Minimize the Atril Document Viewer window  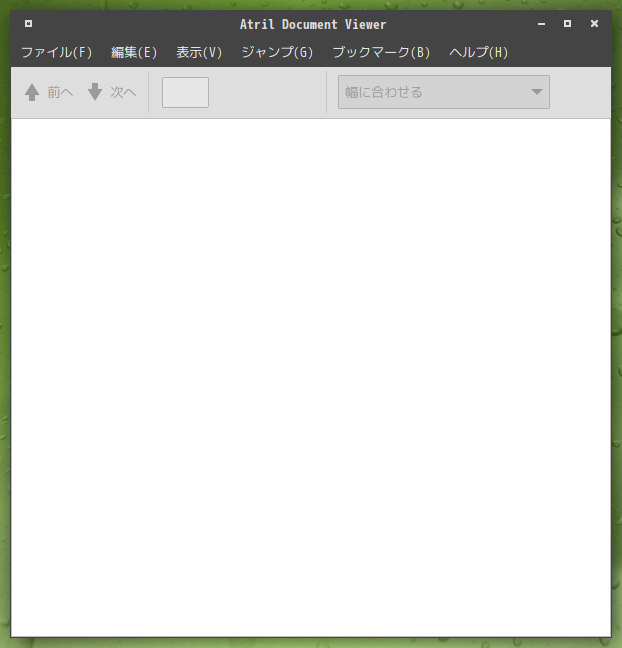point(541,24)
